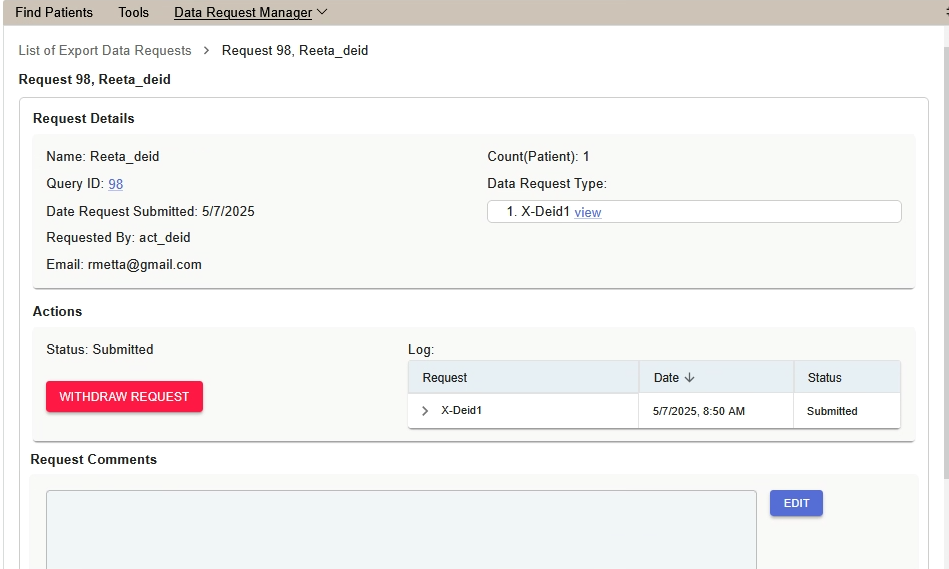949x569 pixels.
Task: Click the 5/7/2025, 8:50 AM log date
Action: coord(699,411)
